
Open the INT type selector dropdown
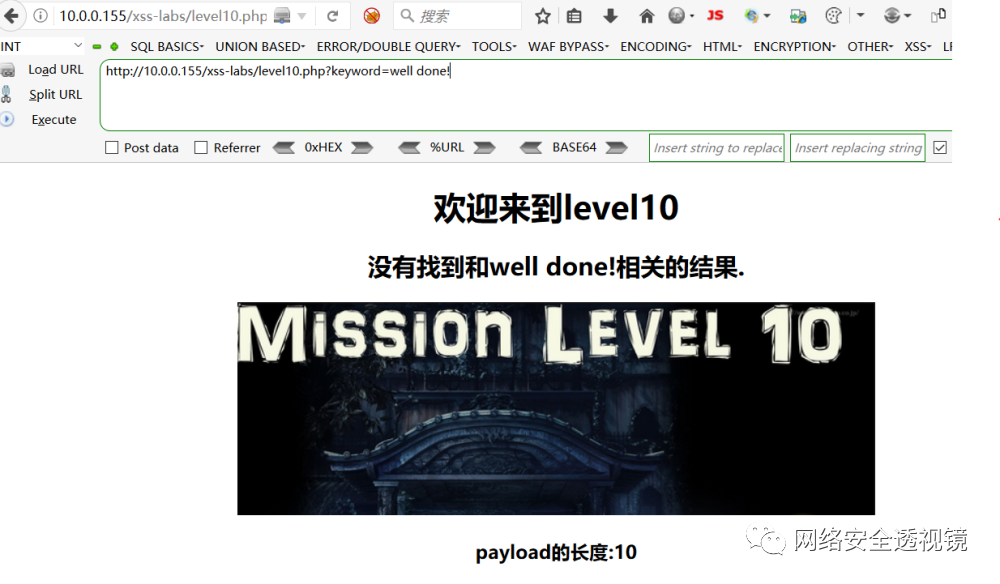(x=41, y=47)
